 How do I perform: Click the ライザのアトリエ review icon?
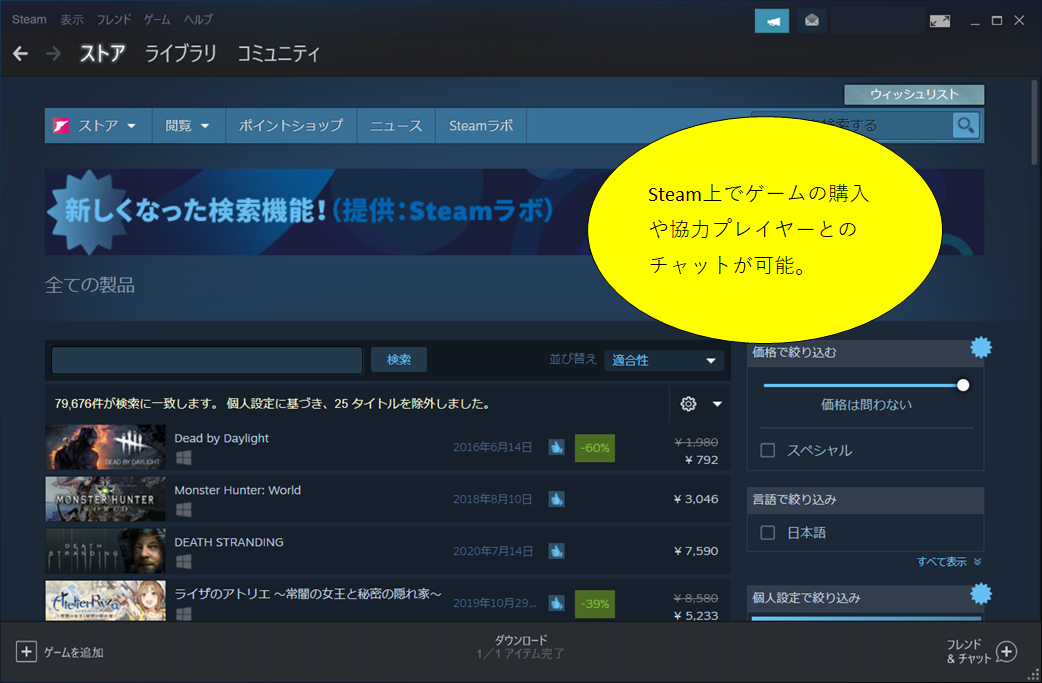[556, 603]
